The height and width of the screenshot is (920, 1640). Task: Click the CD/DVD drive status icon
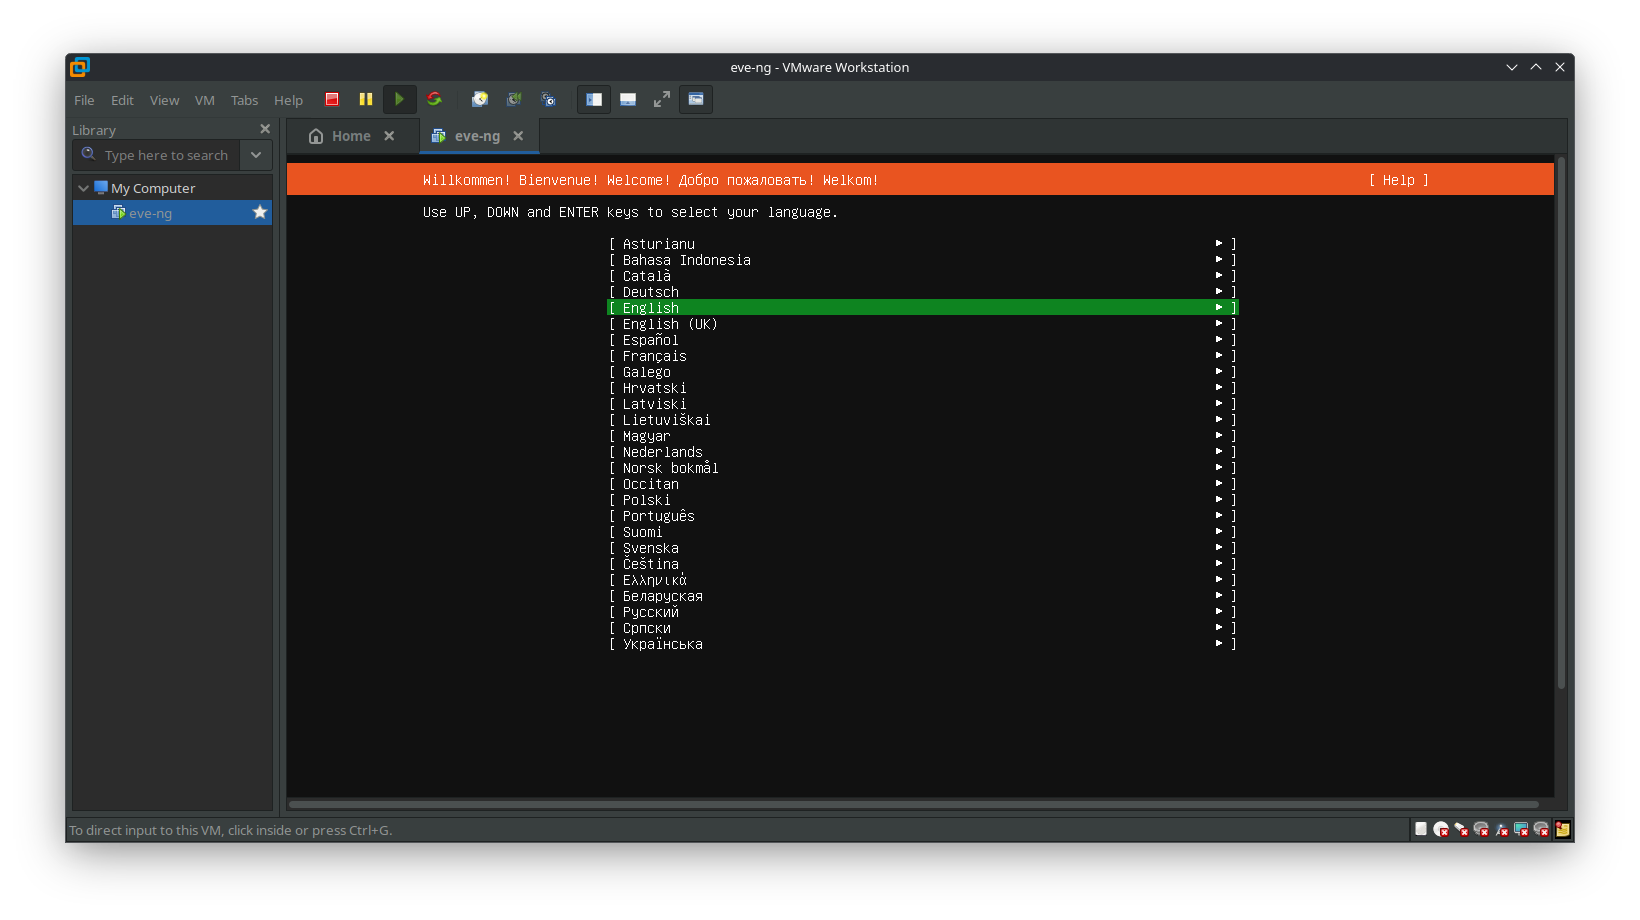click(1441, 829)
